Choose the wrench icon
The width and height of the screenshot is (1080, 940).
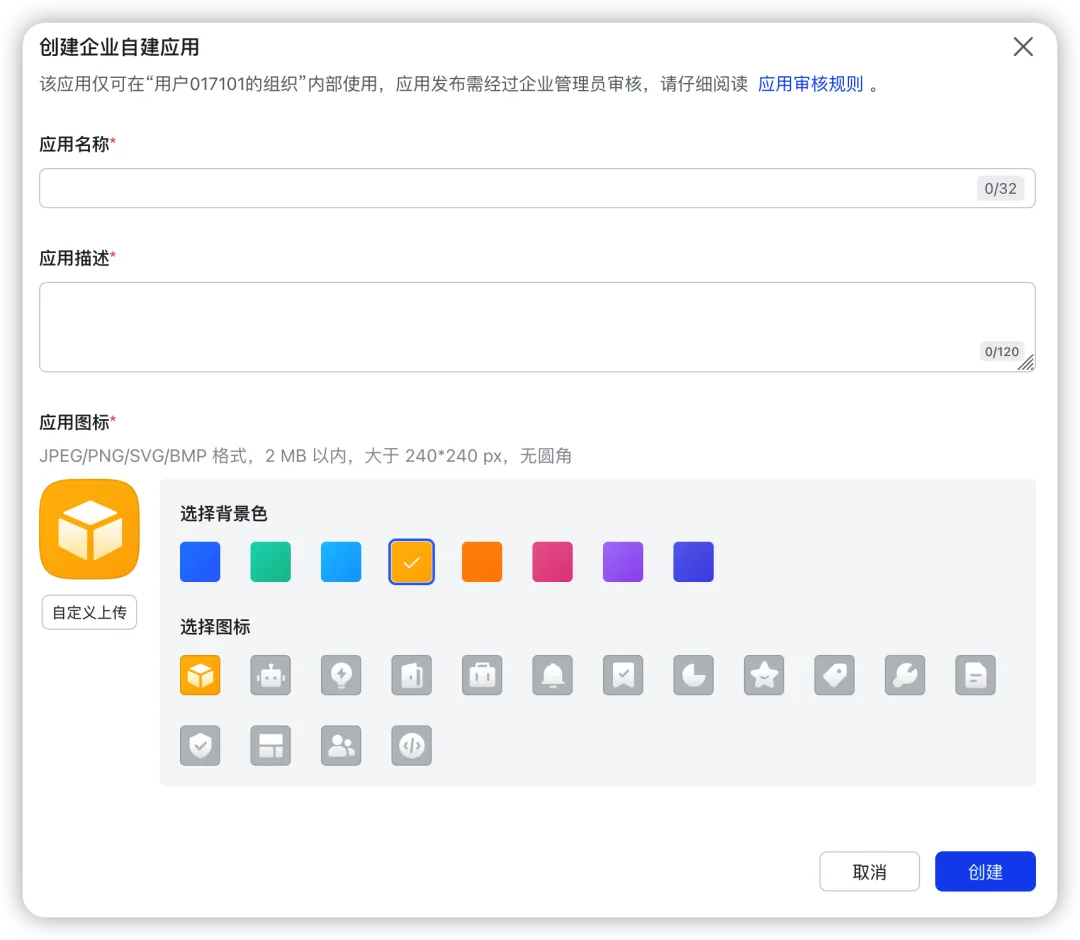905,675
